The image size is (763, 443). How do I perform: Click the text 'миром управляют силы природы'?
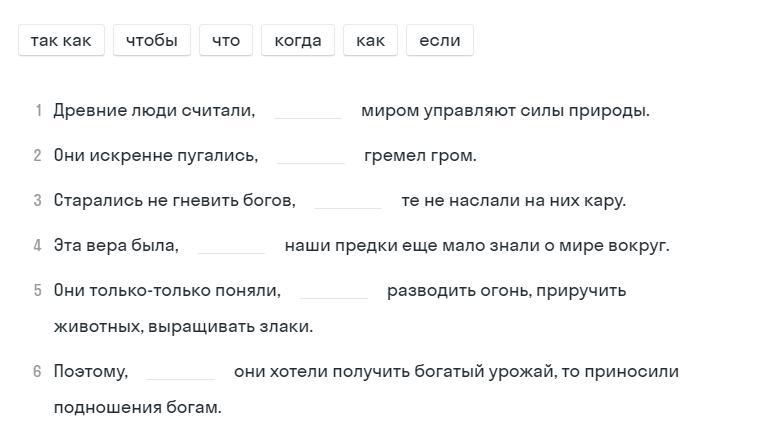click(x=505, y=111)
